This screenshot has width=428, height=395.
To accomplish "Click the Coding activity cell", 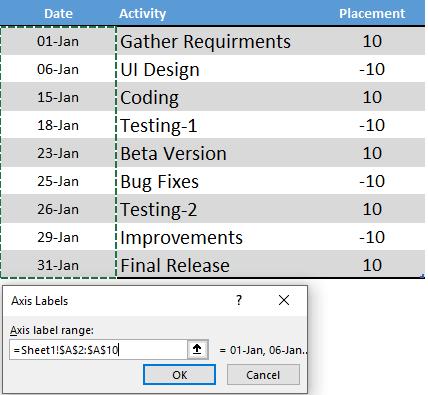I will 218,97.
